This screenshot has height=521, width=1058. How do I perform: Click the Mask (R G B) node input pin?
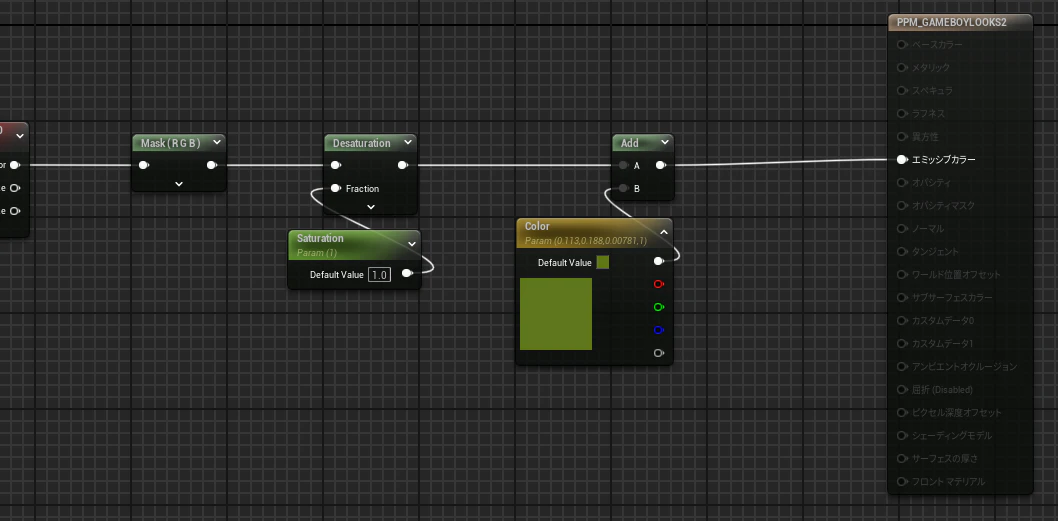(144, 165)
